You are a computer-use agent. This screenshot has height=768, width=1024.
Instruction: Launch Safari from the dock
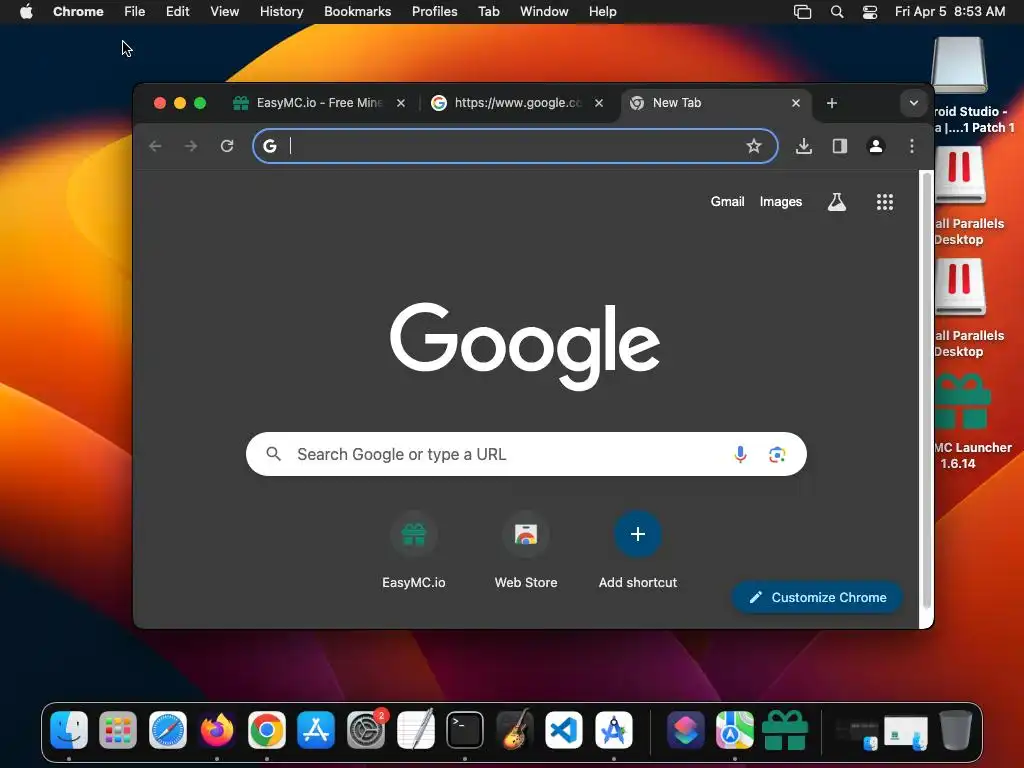click(168, 729)
